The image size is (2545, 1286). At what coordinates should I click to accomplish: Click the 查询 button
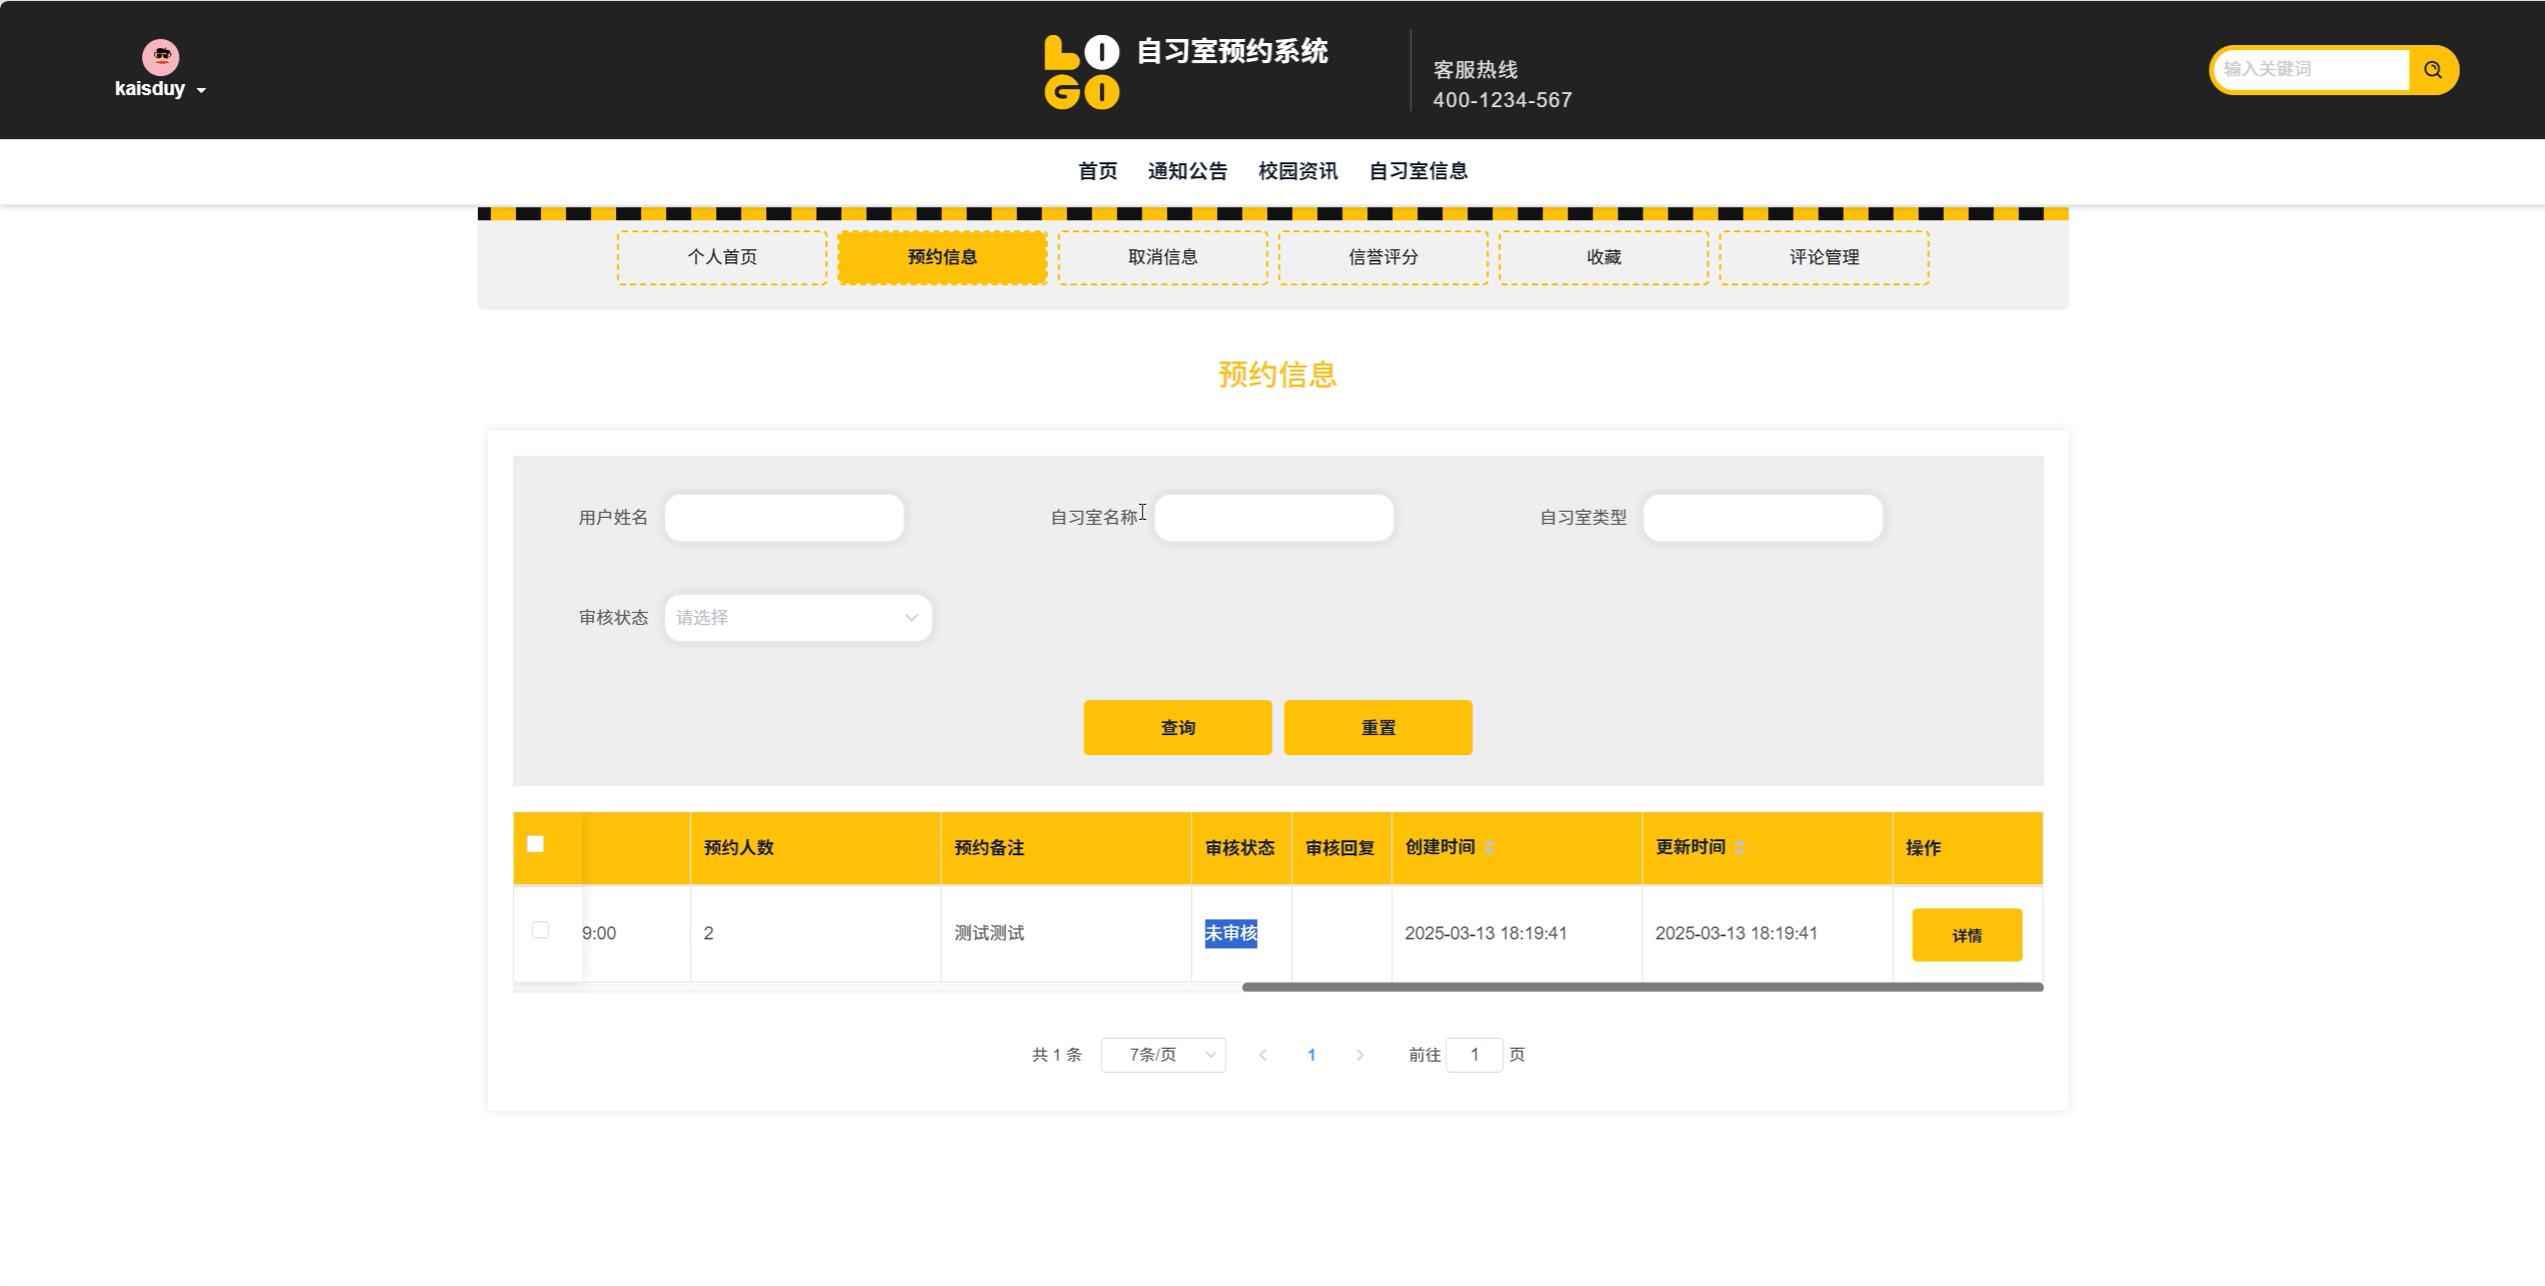pos(1177,728)
